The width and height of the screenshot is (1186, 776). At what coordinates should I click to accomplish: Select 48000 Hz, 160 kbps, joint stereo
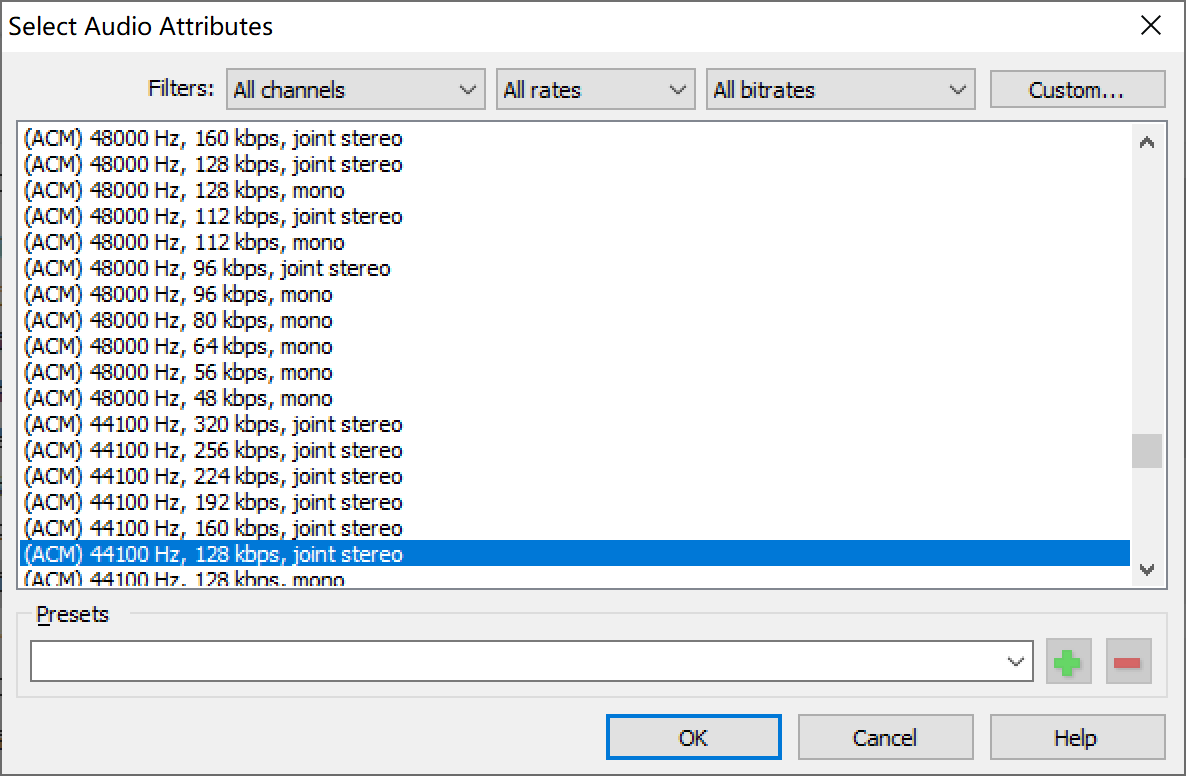pos(212,139)
